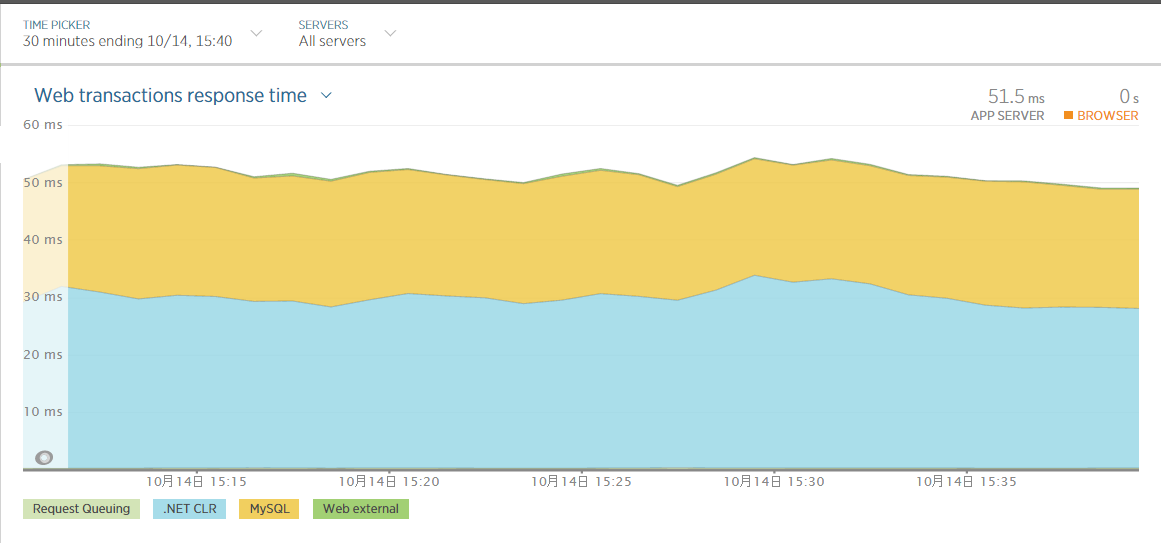The height and width of the screenshot is (543, 1161).
Task: Click the BROWSER label
Action: pos(1108,116)
